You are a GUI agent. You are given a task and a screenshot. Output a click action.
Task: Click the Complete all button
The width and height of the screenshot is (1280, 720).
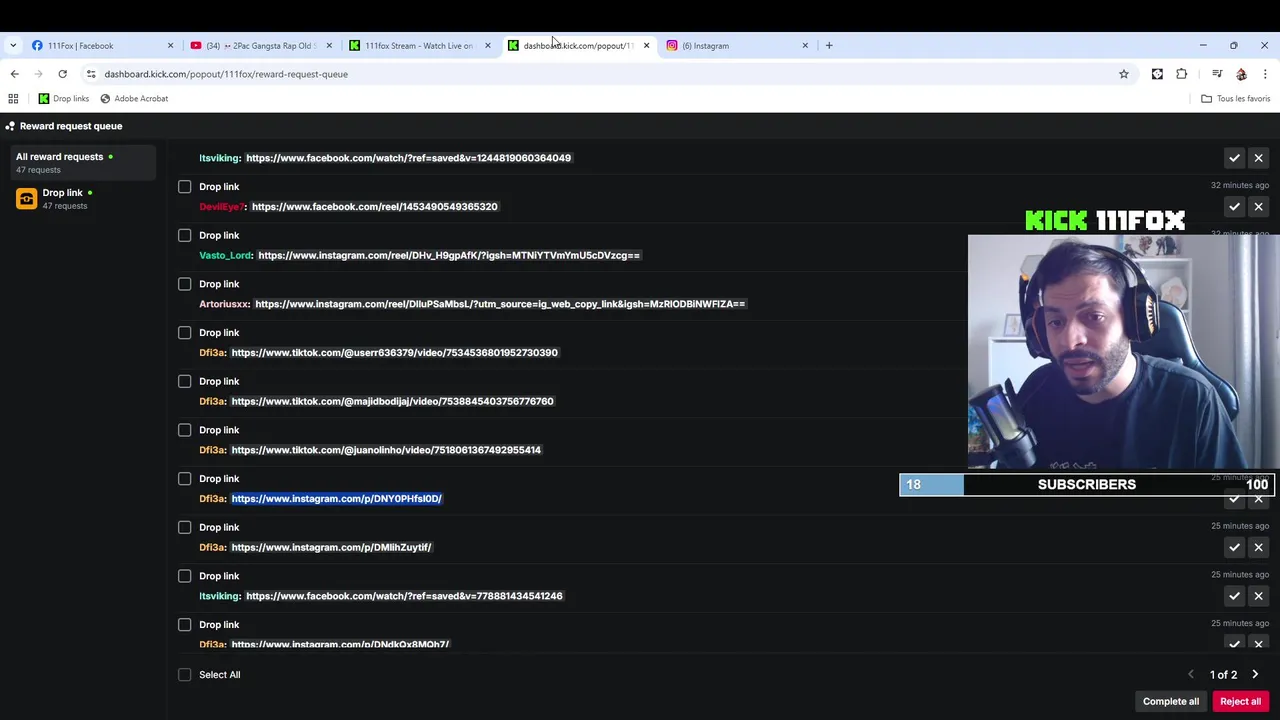pyautogui.click(x=1171, y=701)
